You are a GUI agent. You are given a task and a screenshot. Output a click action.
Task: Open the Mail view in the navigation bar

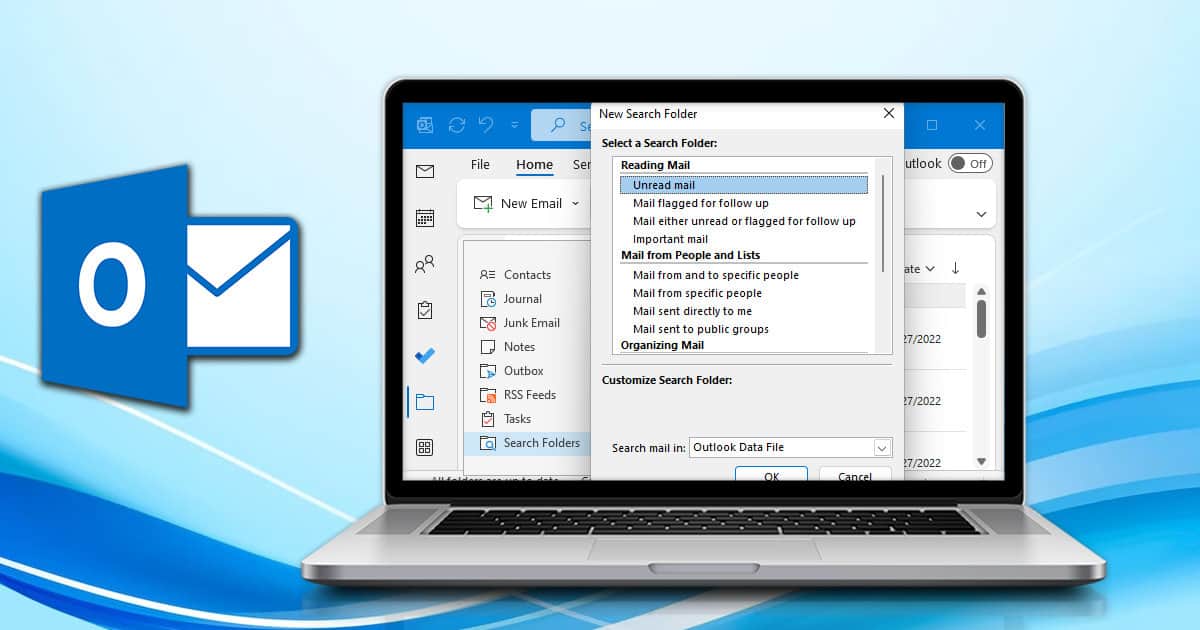point(425,172)
